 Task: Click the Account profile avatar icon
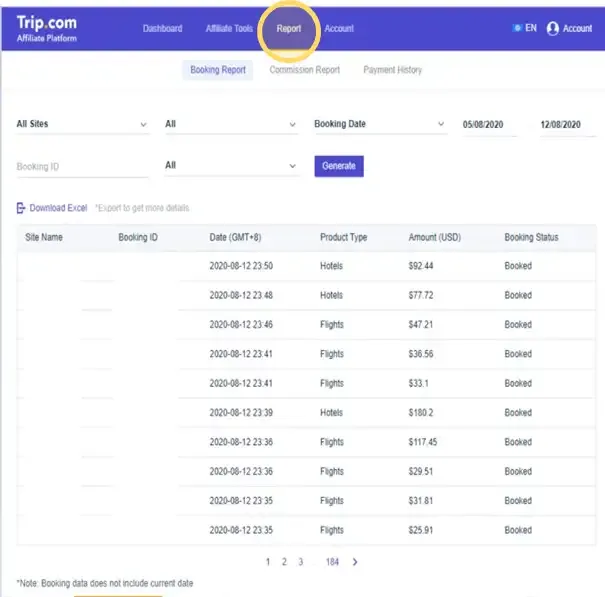[x=552, y=29]
